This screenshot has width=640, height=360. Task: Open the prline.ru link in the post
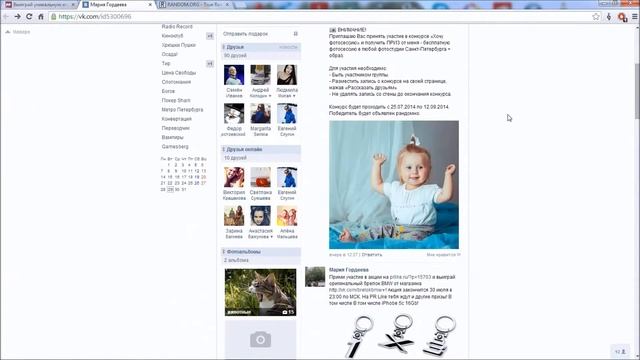pyautogui.click(x=410, y=277)
